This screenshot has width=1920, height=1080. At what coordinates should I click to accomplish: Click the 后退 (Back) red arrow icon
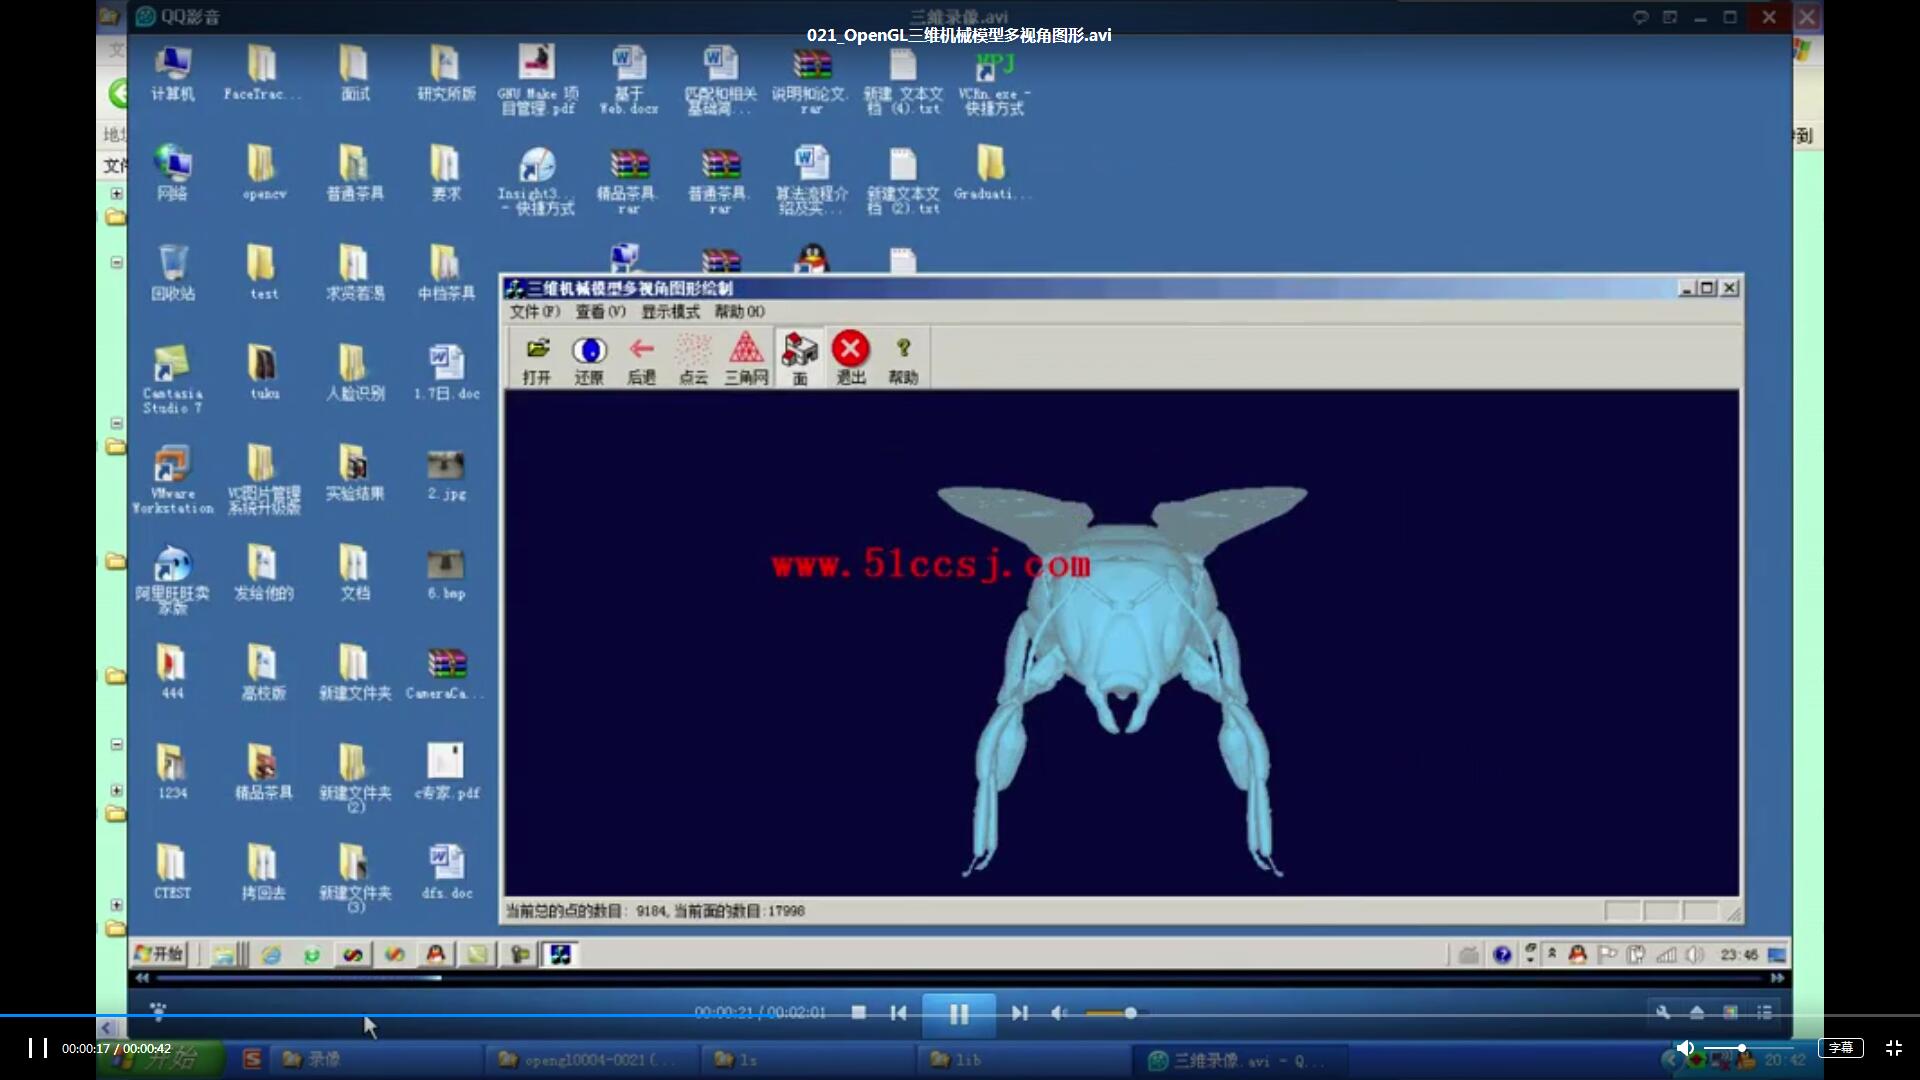coord(641,359)
